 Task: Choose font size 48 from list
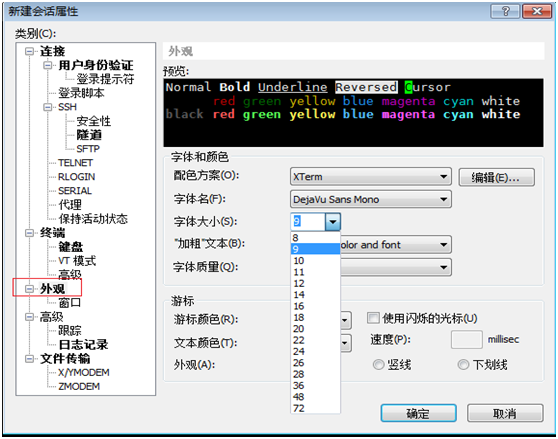point(315,397)
